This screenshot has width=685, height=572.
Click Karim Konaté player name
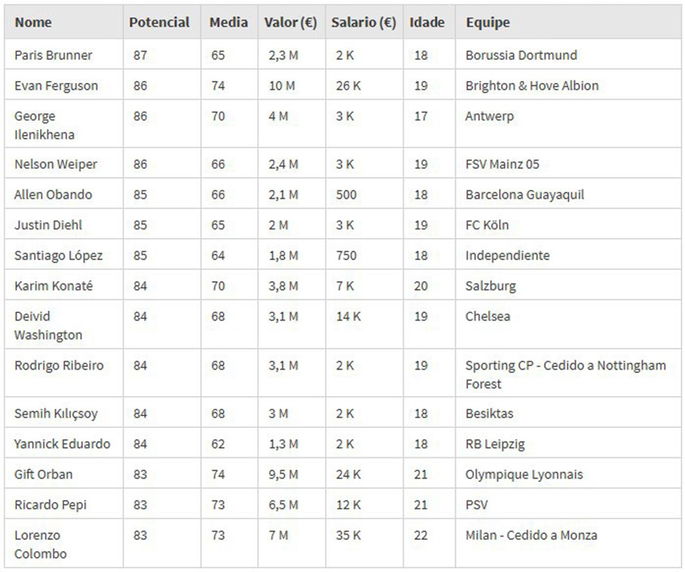53,286
